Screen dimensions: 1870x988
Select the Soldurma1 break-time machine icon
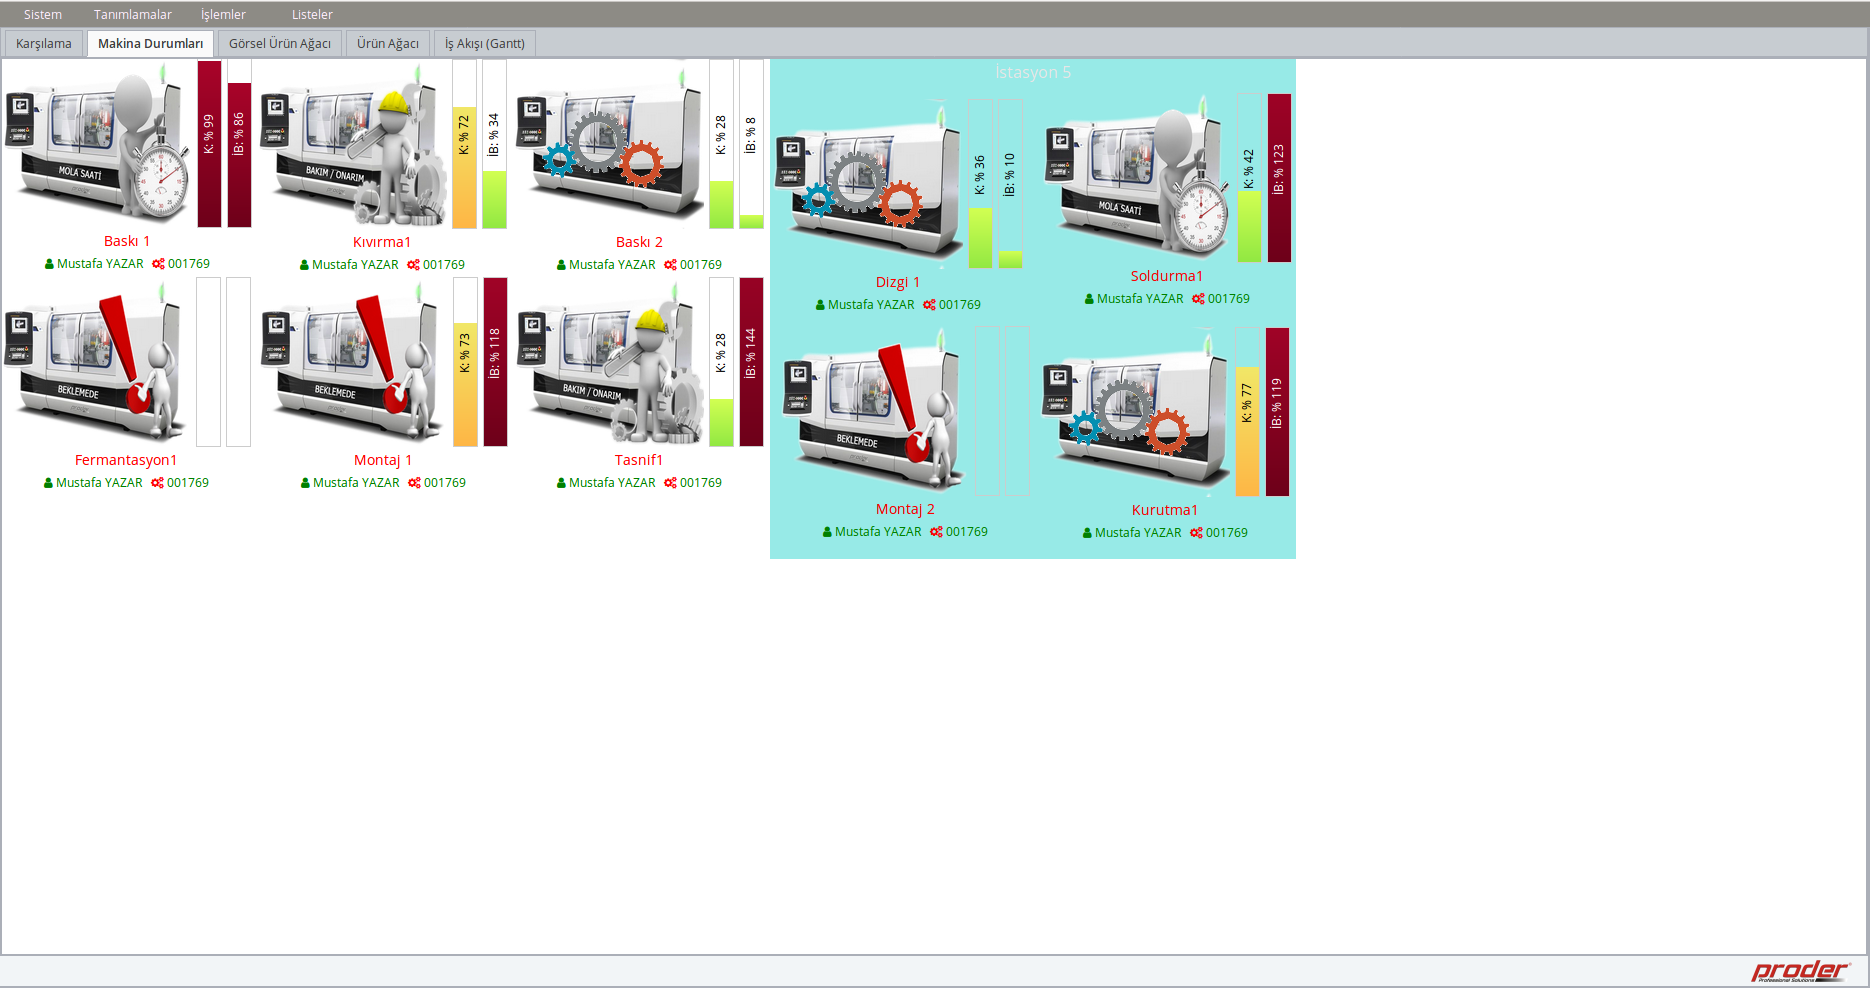pos(1137,178)
